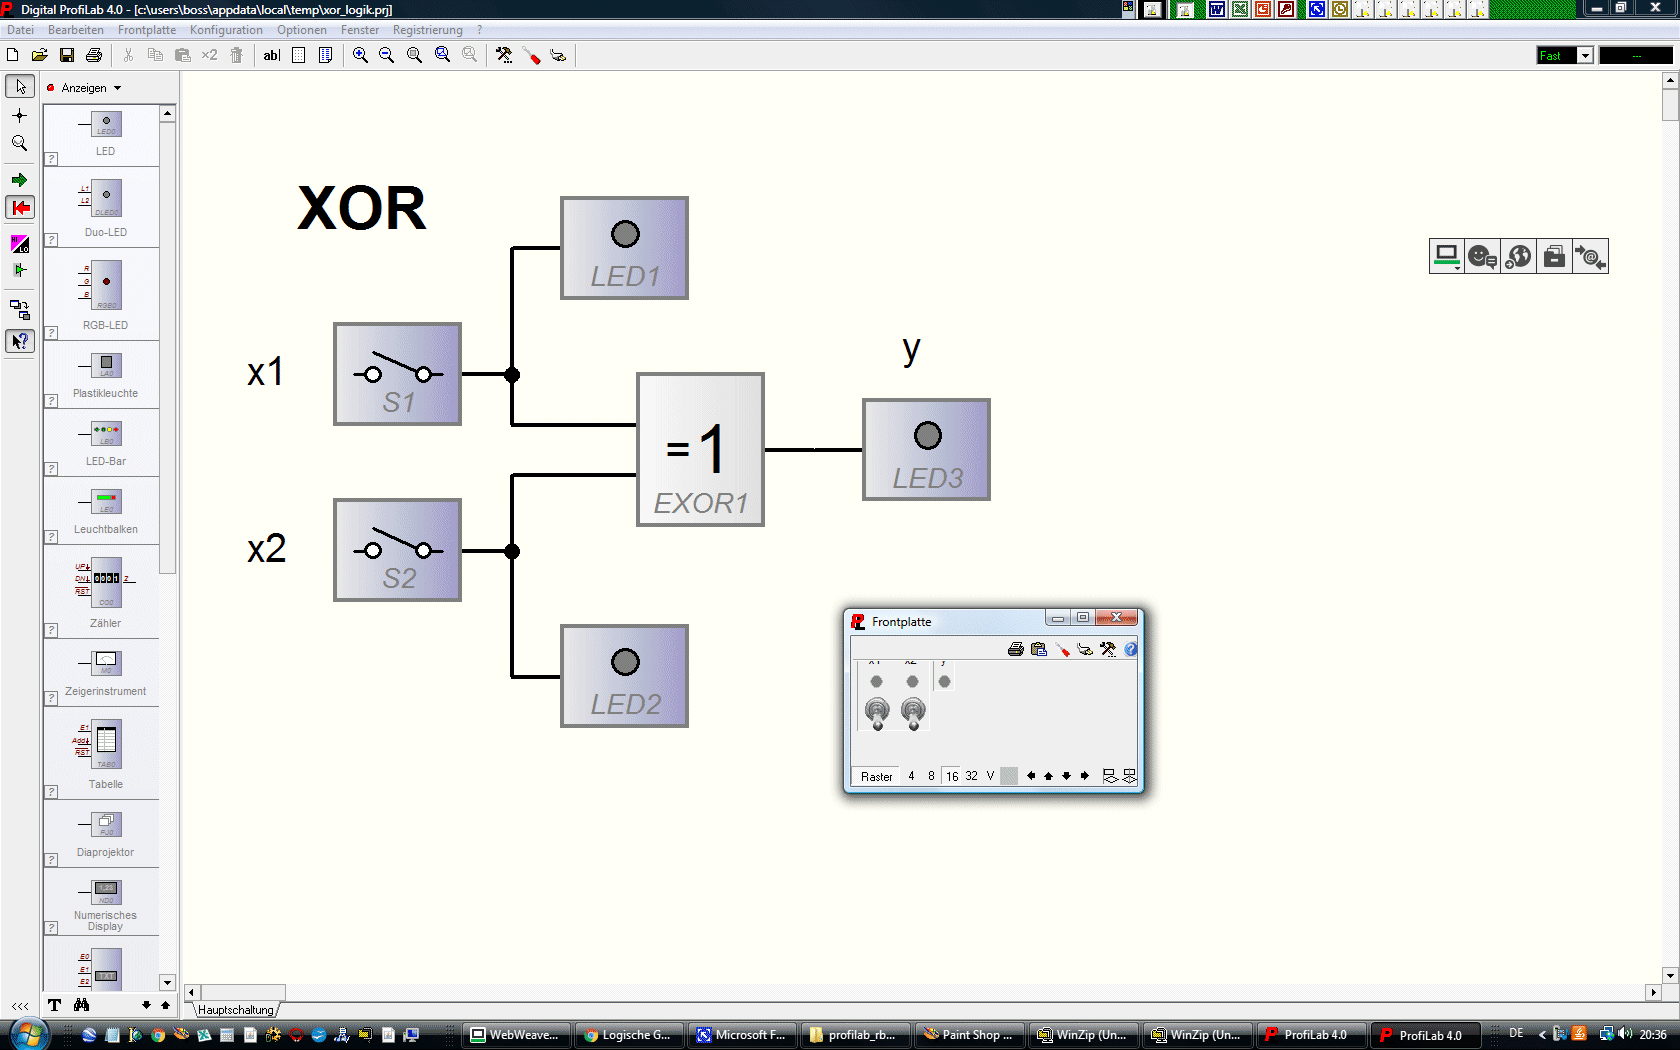1680x1050 pixels.
Task: Open the Datei menu
Action: (x=20, y=30)
